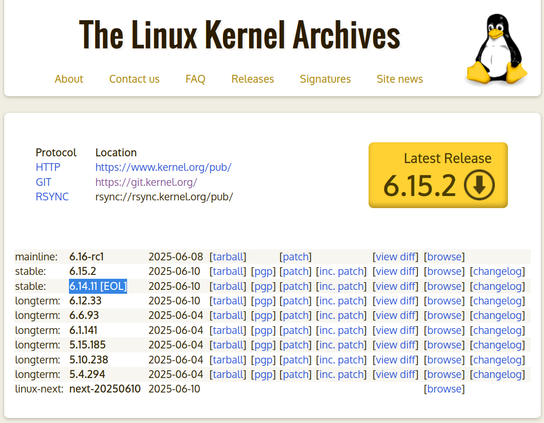This screenshot has width=544, height=423.
Task: Click the download arrow icon in Latest Release
Action: click(x=479, y=185)
